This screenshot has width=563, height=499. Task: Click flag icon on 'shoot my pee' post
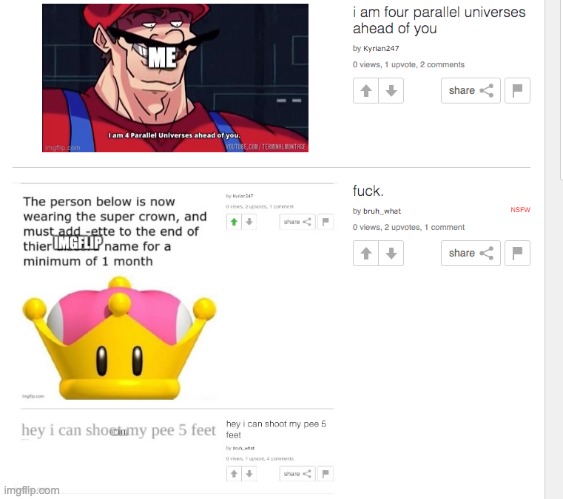pos(326,474)
